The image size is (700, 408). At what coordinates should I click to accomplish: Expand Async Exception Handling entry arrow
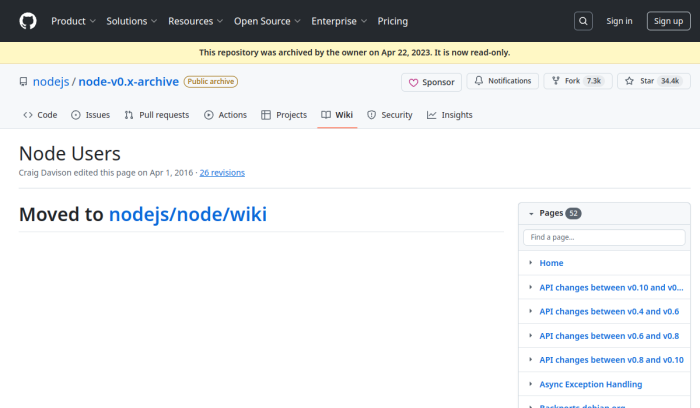click(530, 384)
